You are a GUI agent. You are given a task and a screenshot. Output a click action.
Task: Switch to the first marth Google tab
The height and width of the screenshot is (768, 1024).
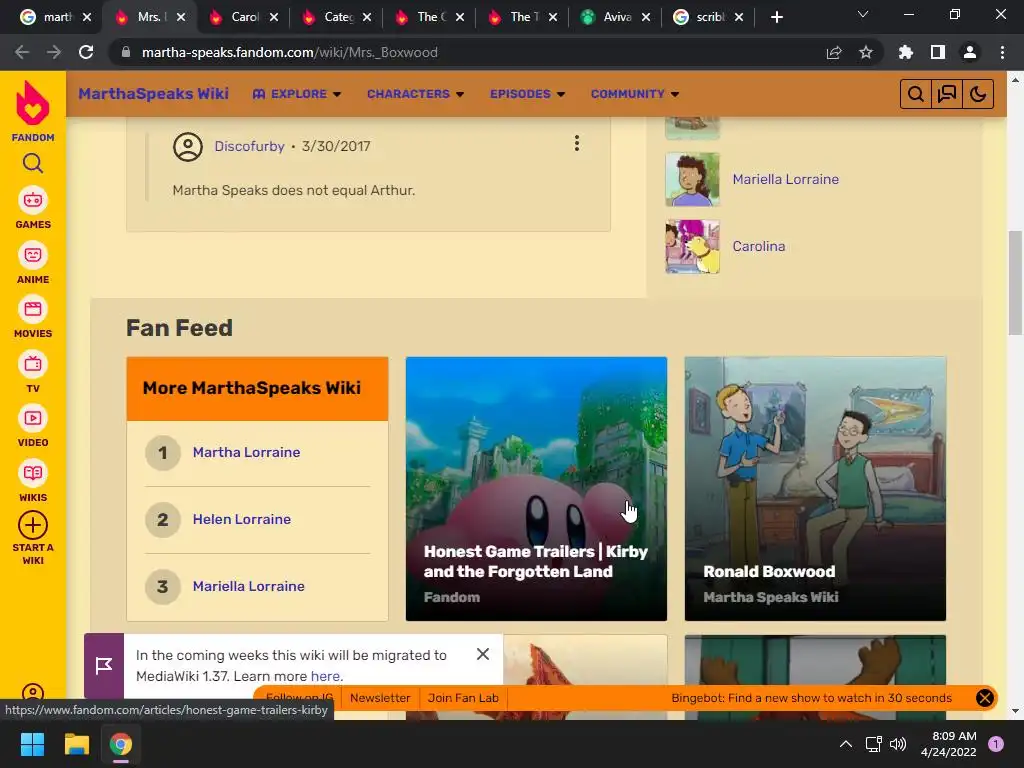55,17
